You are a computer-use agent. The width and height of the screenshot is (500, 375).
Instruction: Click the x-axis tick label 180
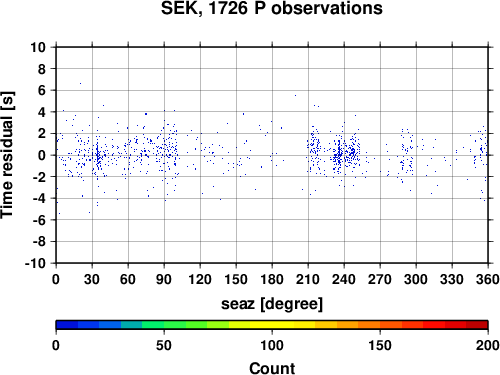tap(272, 279)
